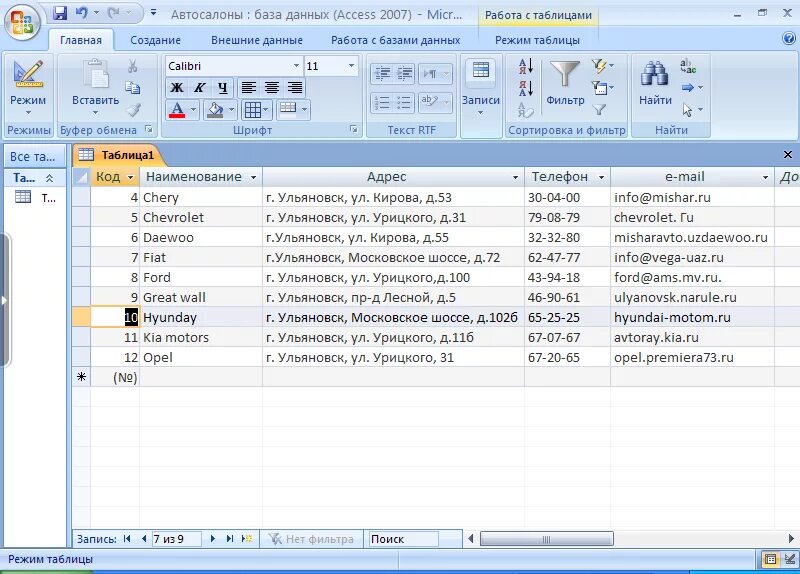Toggle underline Ч formatting
The height and width of the screenshot is (574, 800).
point(222,88)
